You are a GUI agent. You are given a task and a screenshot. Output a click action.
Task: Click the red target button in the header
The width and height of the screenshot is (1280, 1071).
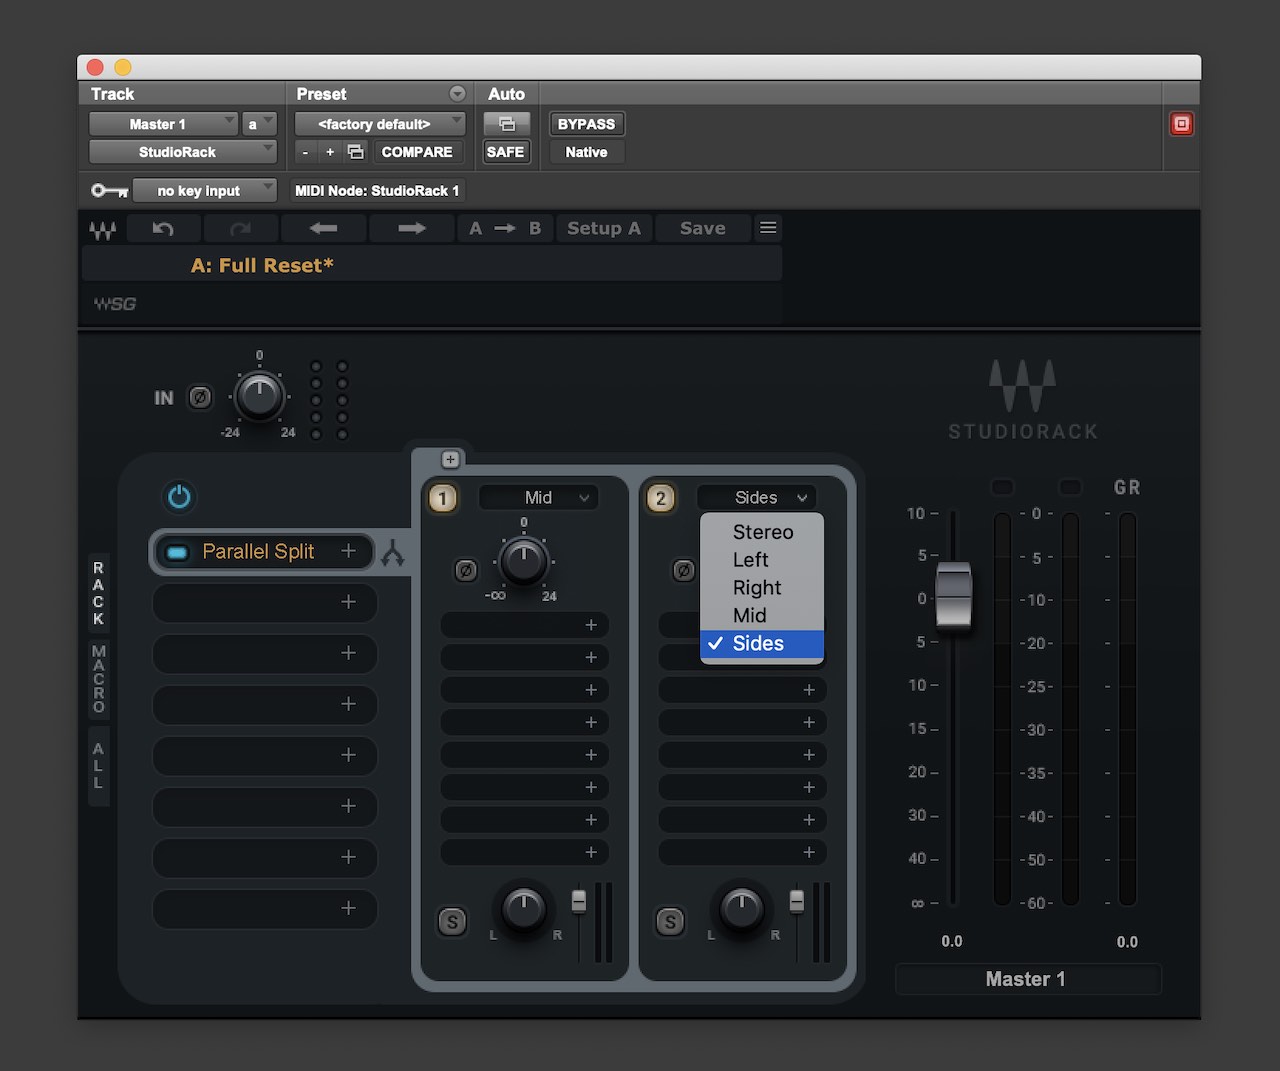click(x=1181, y=124)
